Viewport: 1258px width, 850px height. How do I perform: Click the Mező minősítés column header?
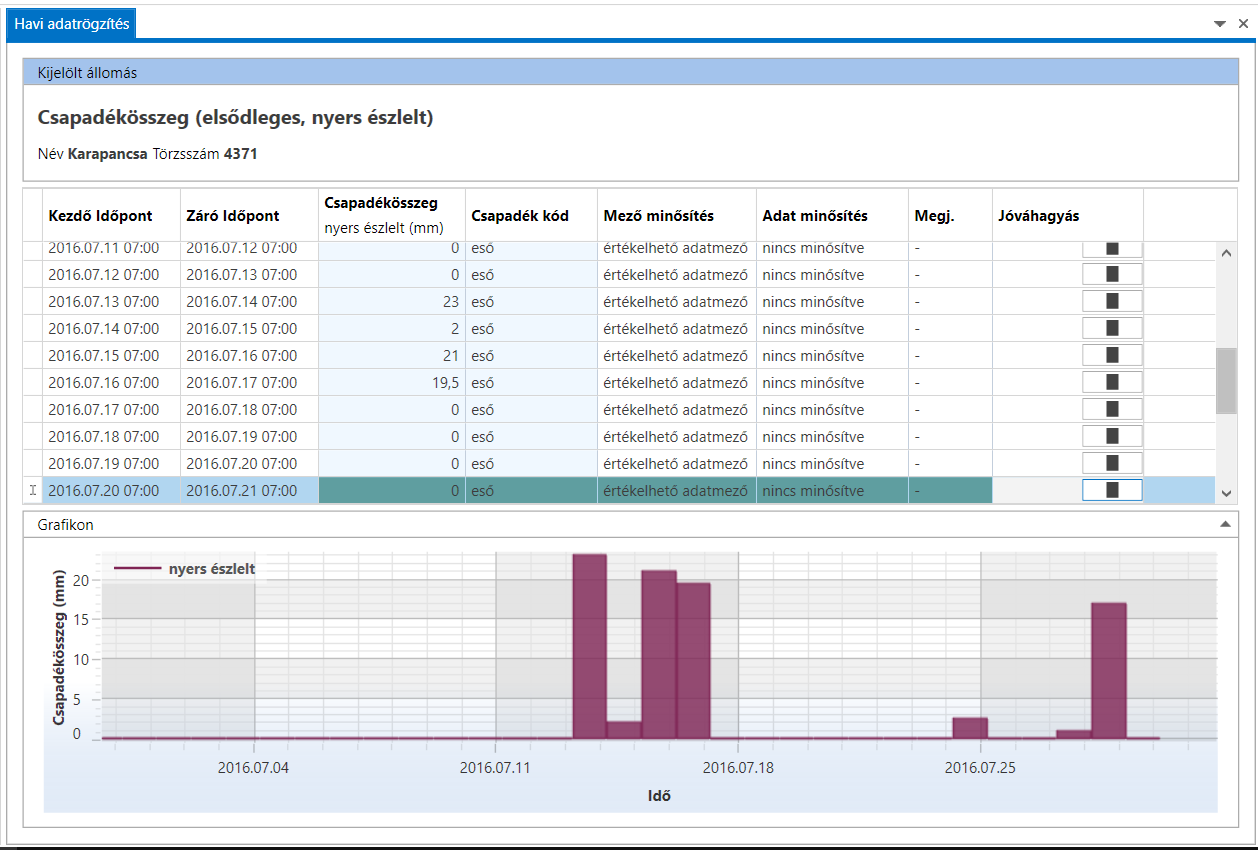[x=677, y=215]
